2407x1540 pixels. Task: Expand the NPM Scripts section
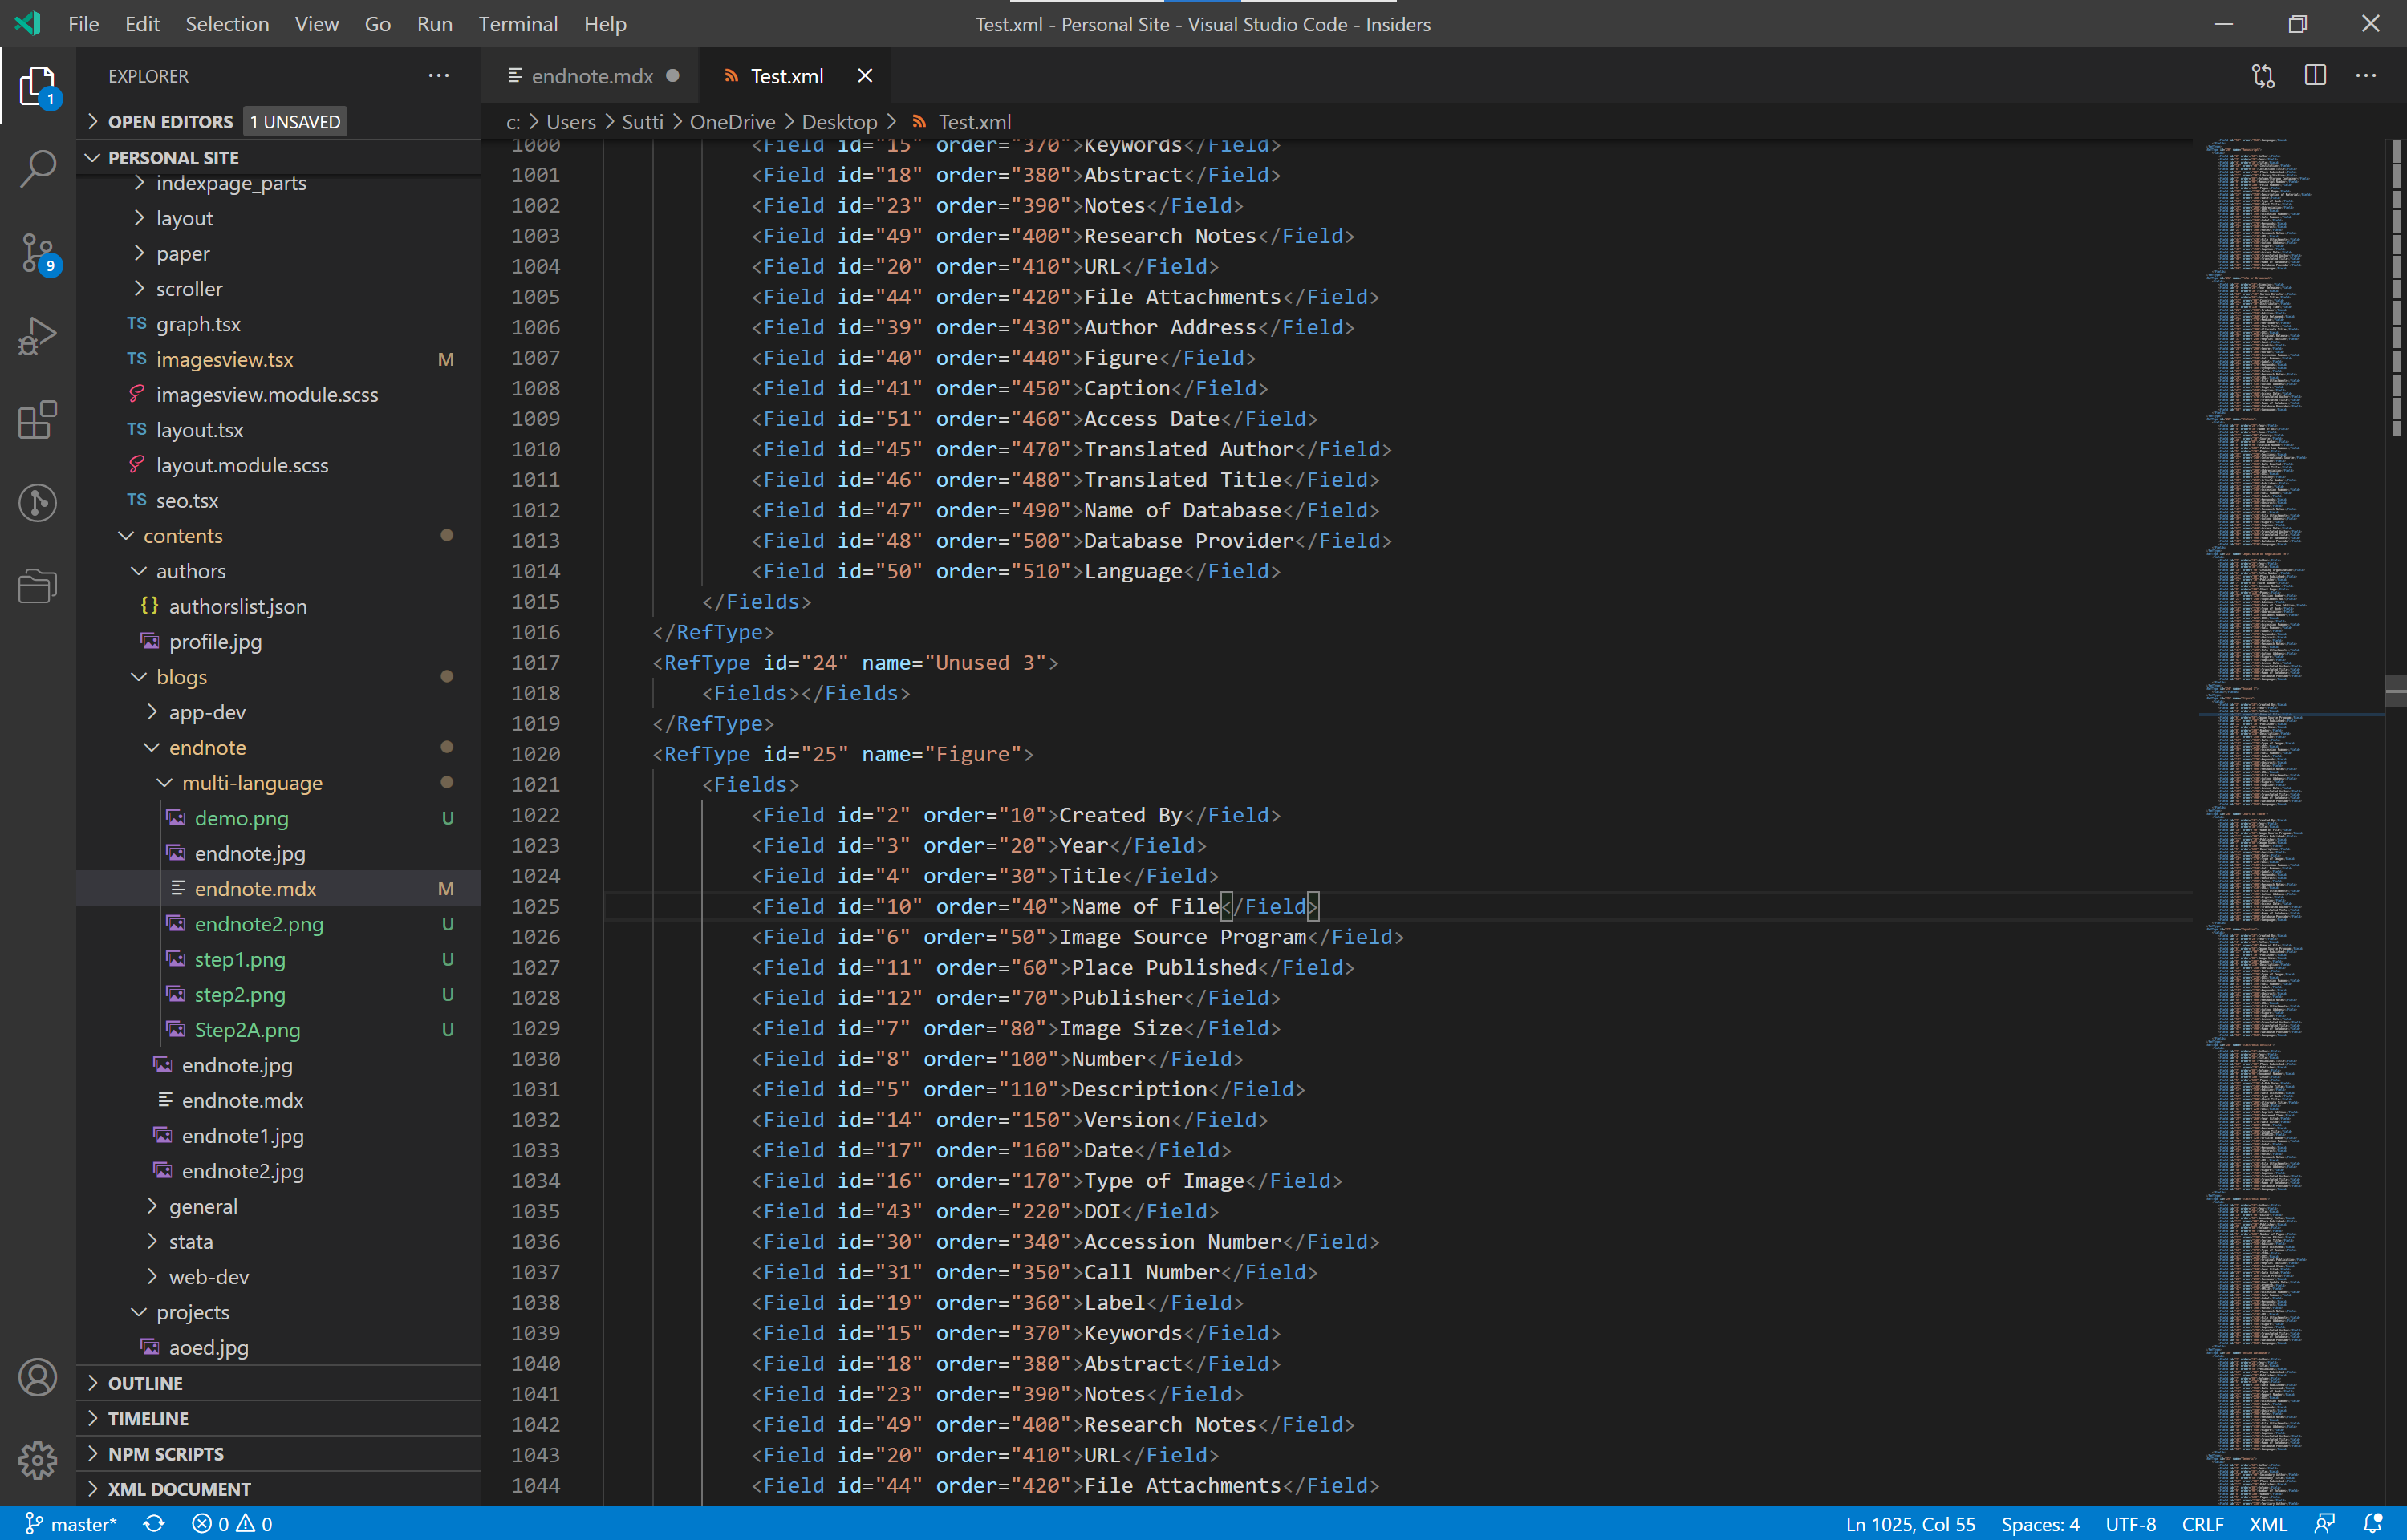pyautogui.click(x=278, y=1454)
